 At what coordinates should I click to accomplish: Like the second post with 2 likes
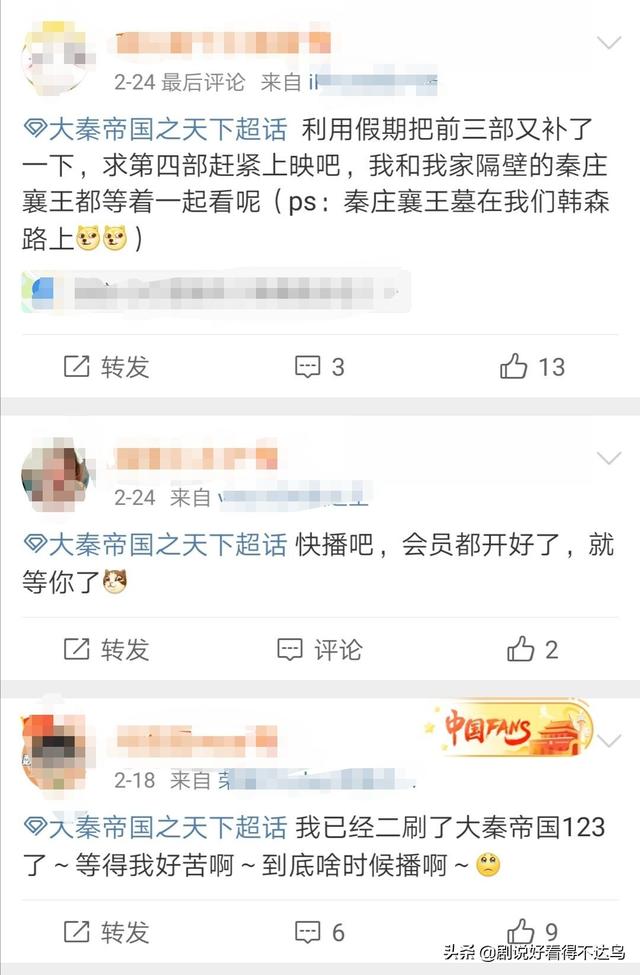click(521, 649)
